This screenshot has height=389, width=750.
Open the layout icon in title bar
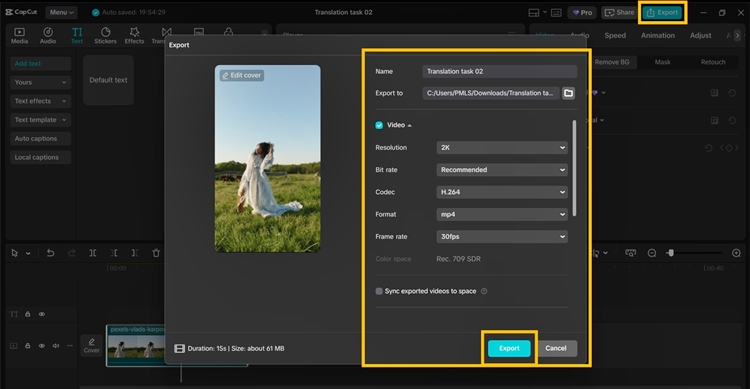click(534, 13)
